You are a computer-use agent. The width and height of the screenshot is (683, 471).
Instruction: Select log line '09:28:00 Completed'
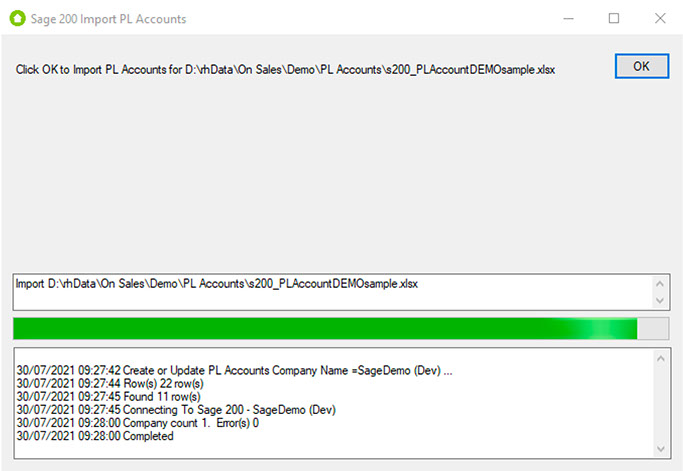(95, 436)
